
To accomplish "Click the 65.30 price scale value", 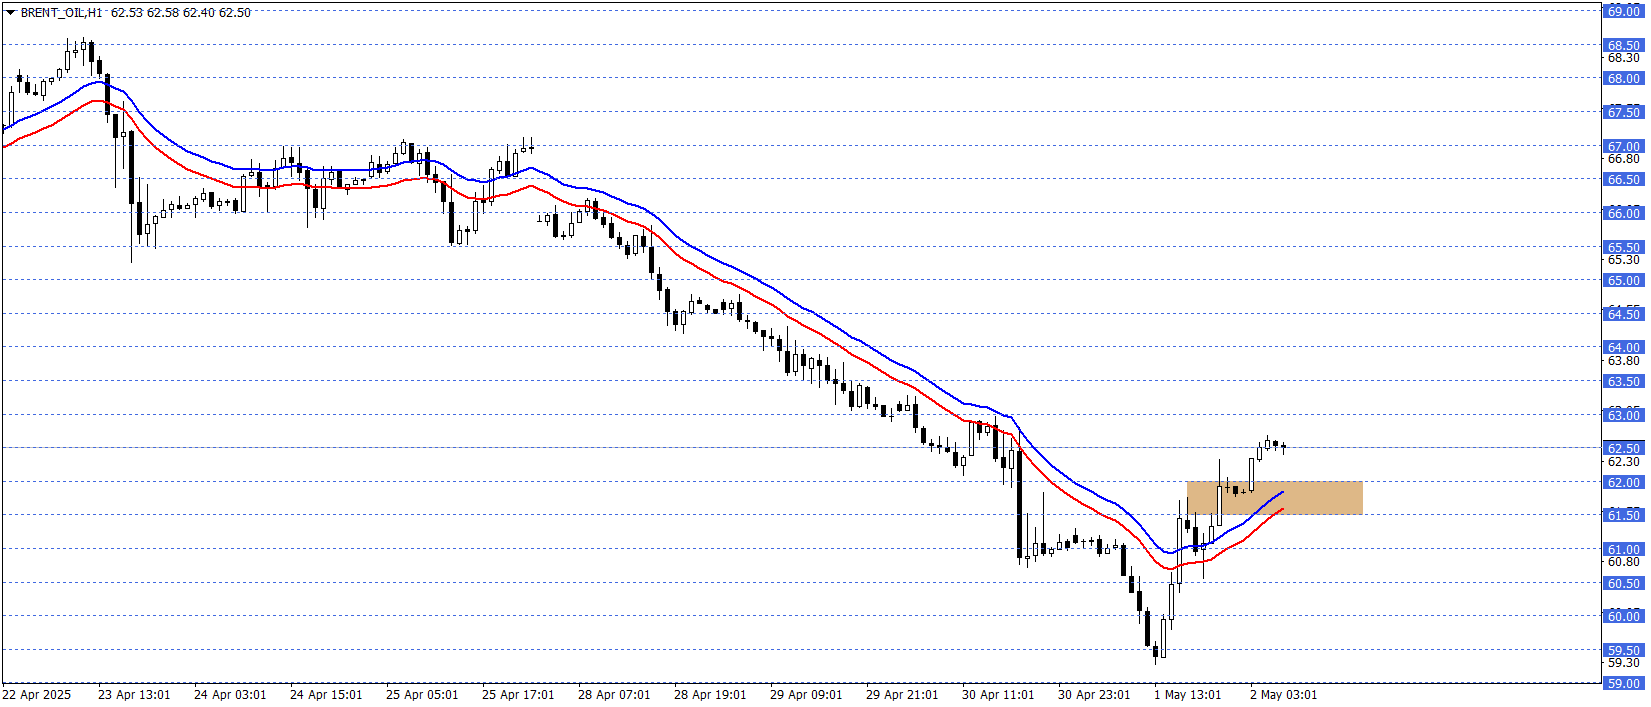I will point(1623,260).
